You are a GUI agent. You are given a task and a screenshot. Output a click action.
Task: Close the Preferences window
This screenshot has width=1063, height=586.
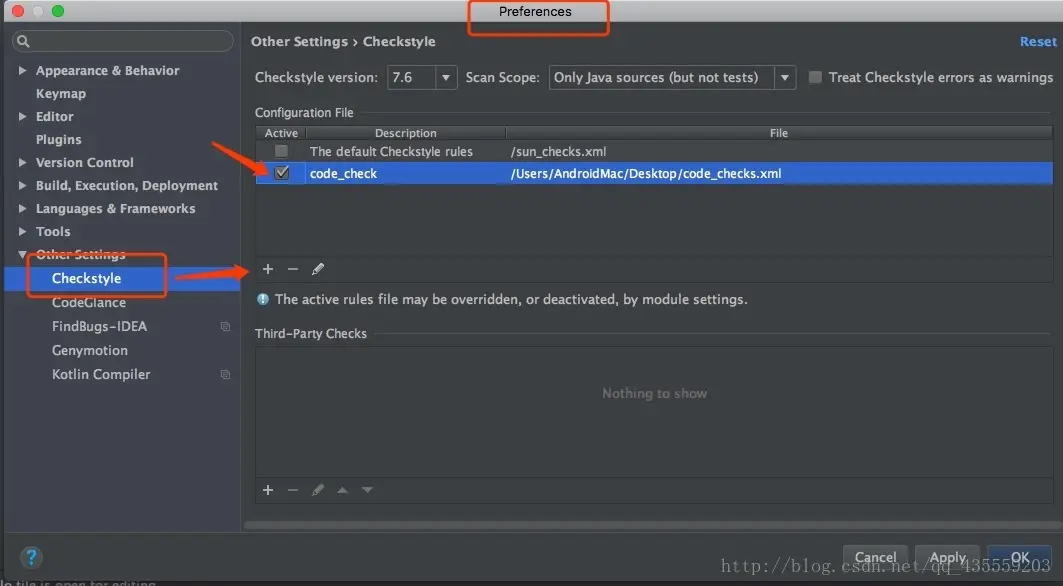tap(18, 11)
